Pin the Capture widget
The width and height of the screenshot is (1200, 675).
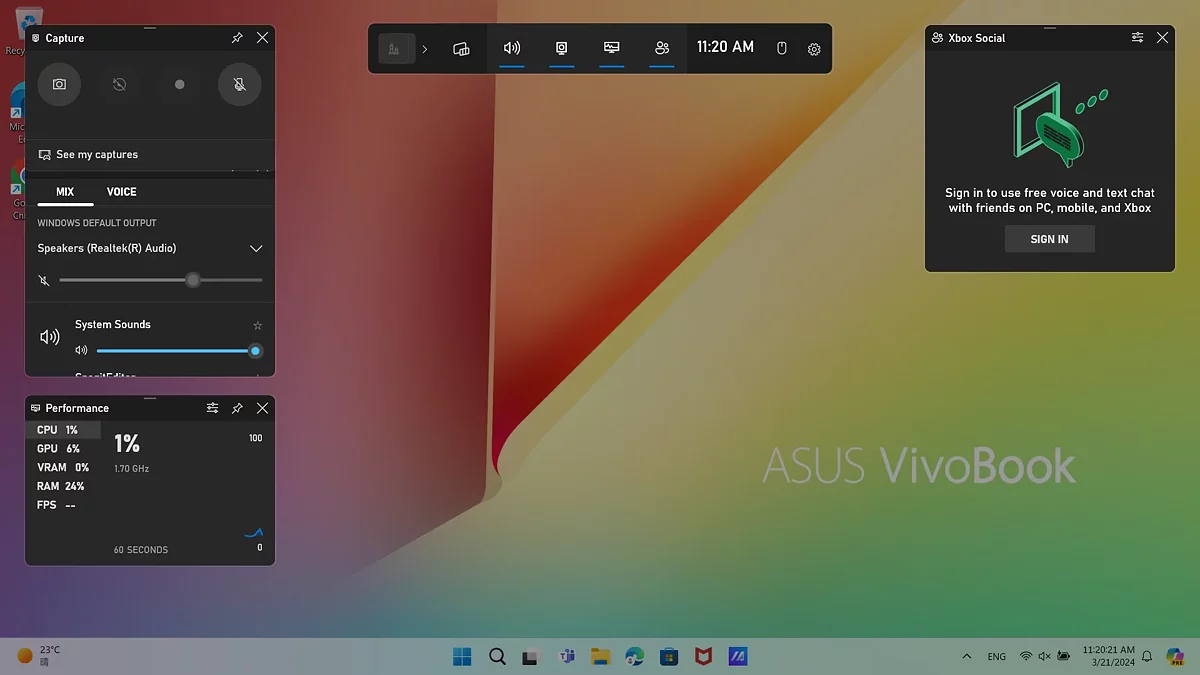(237, 38)
